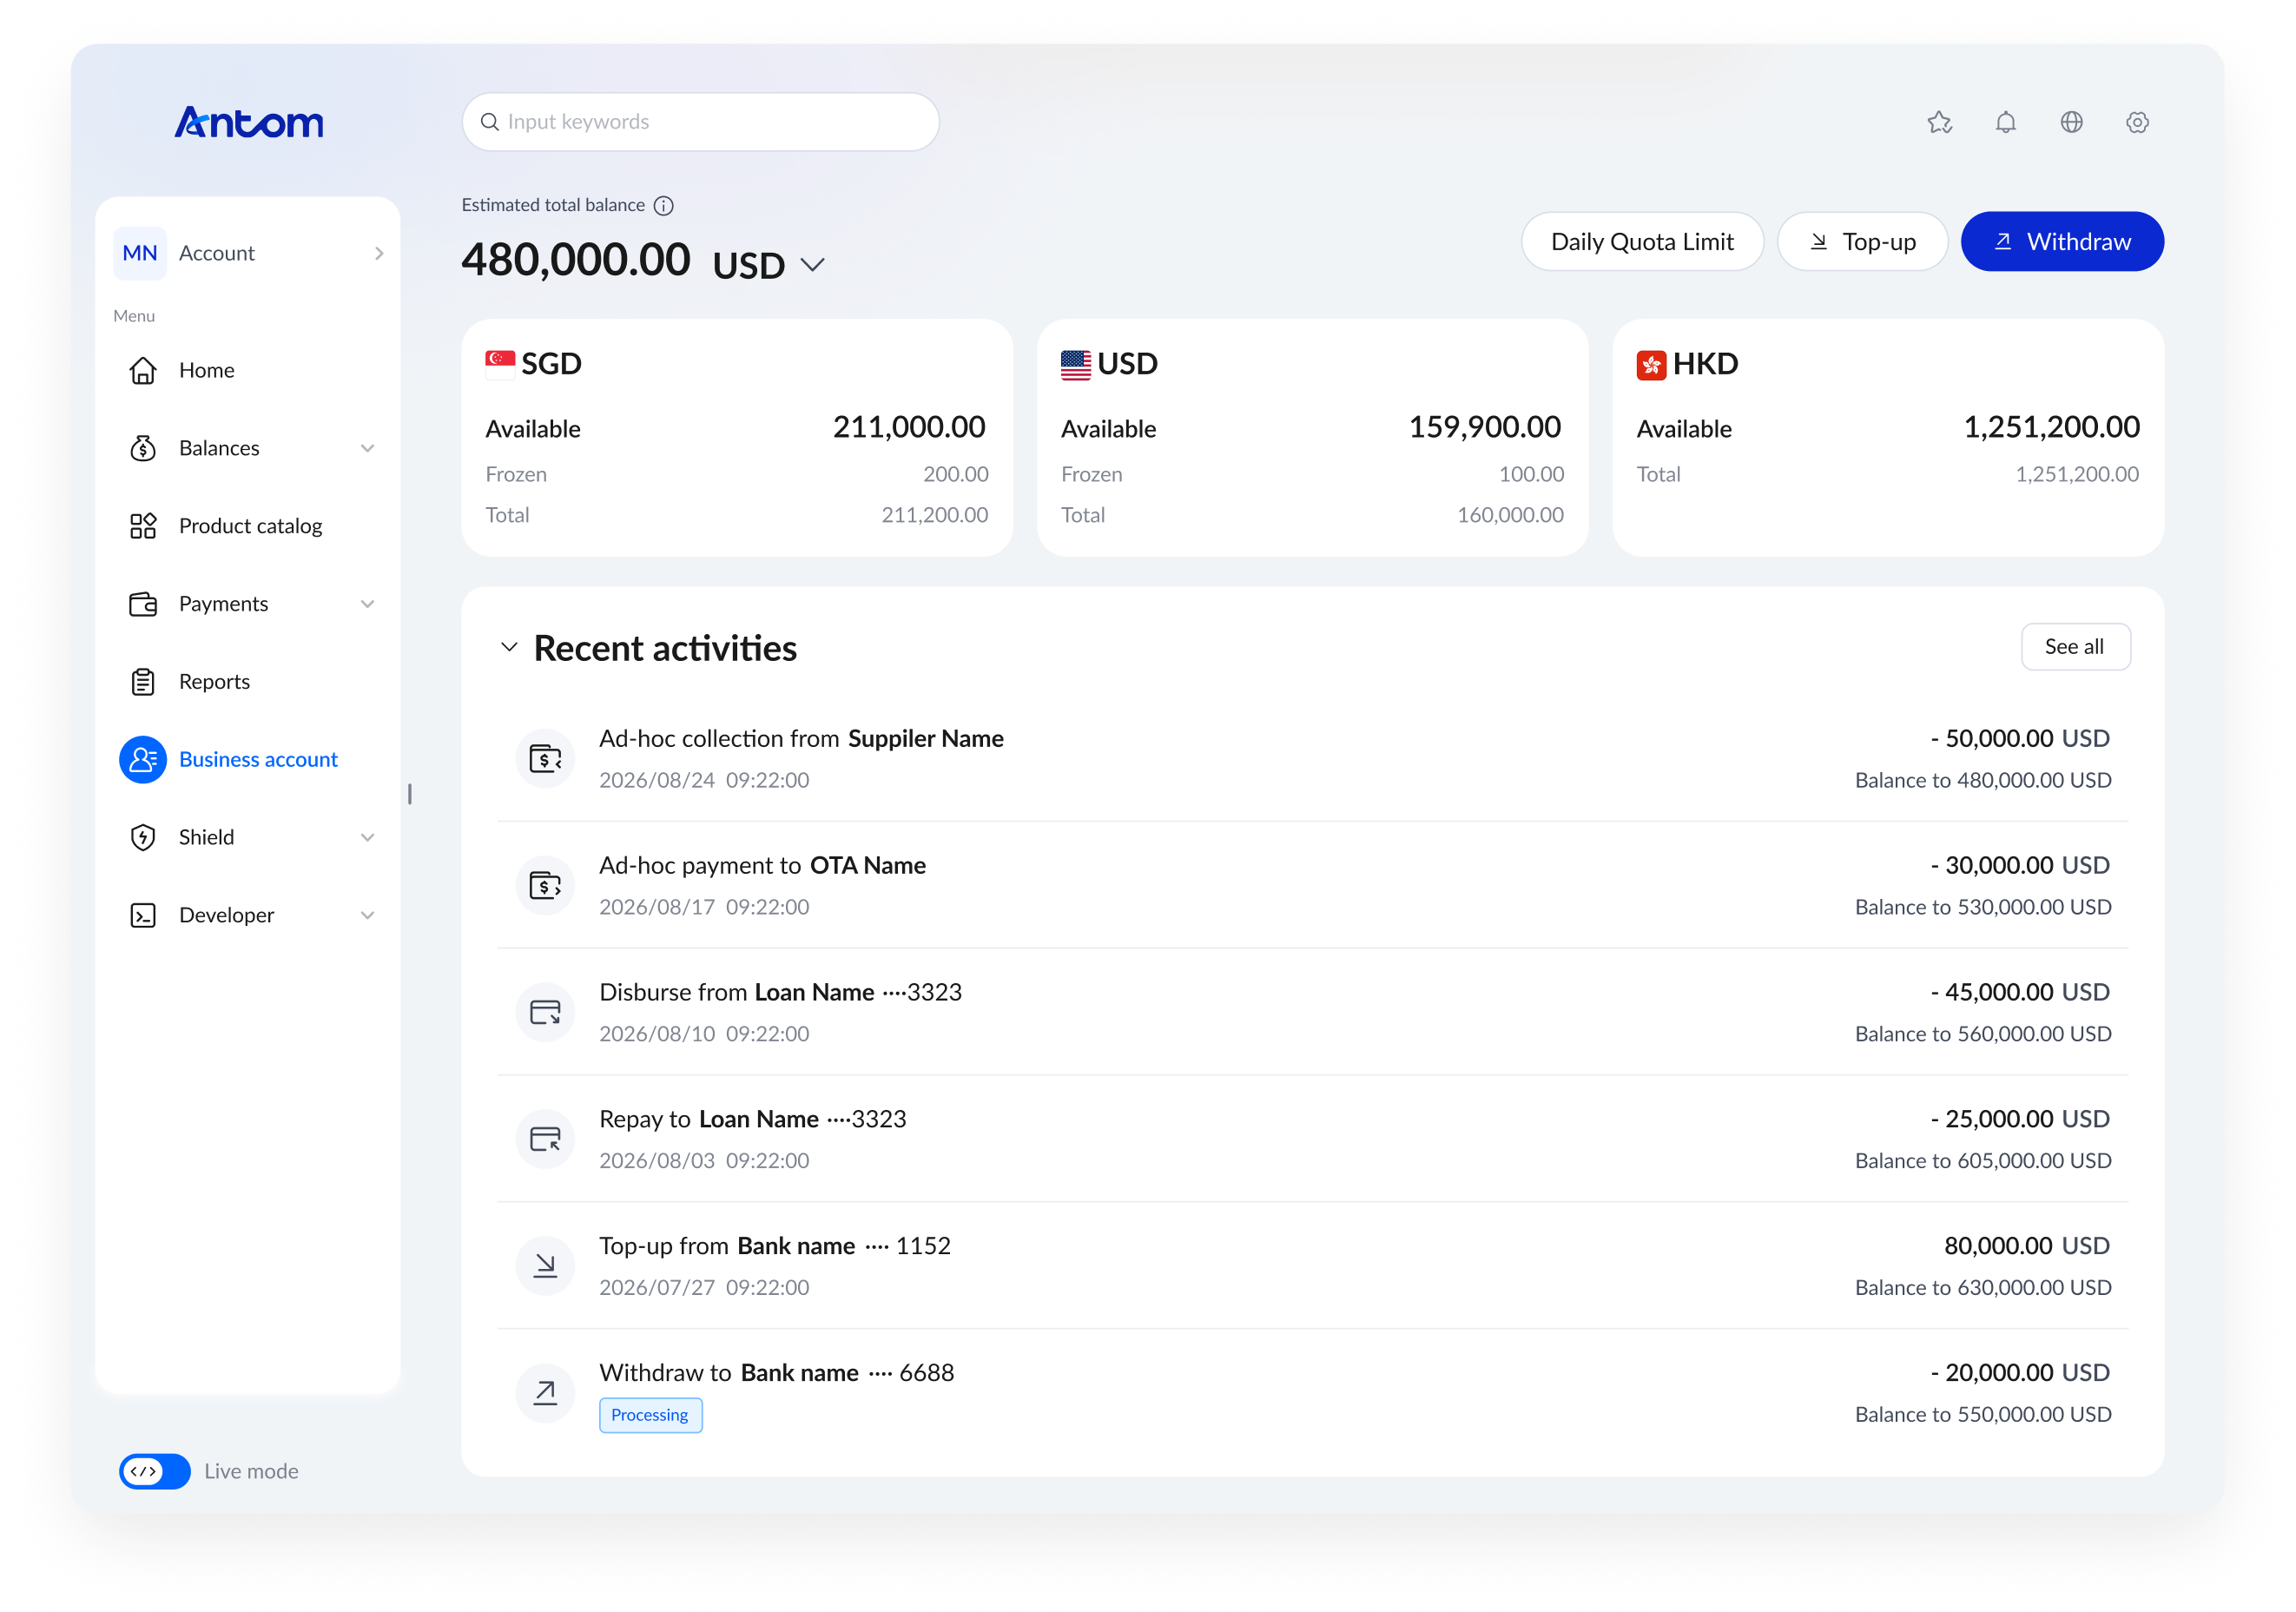Viewport: 2296px width, 1612px height.
Task: Expand the Shield menu chevron
Action: click(367, 837)
